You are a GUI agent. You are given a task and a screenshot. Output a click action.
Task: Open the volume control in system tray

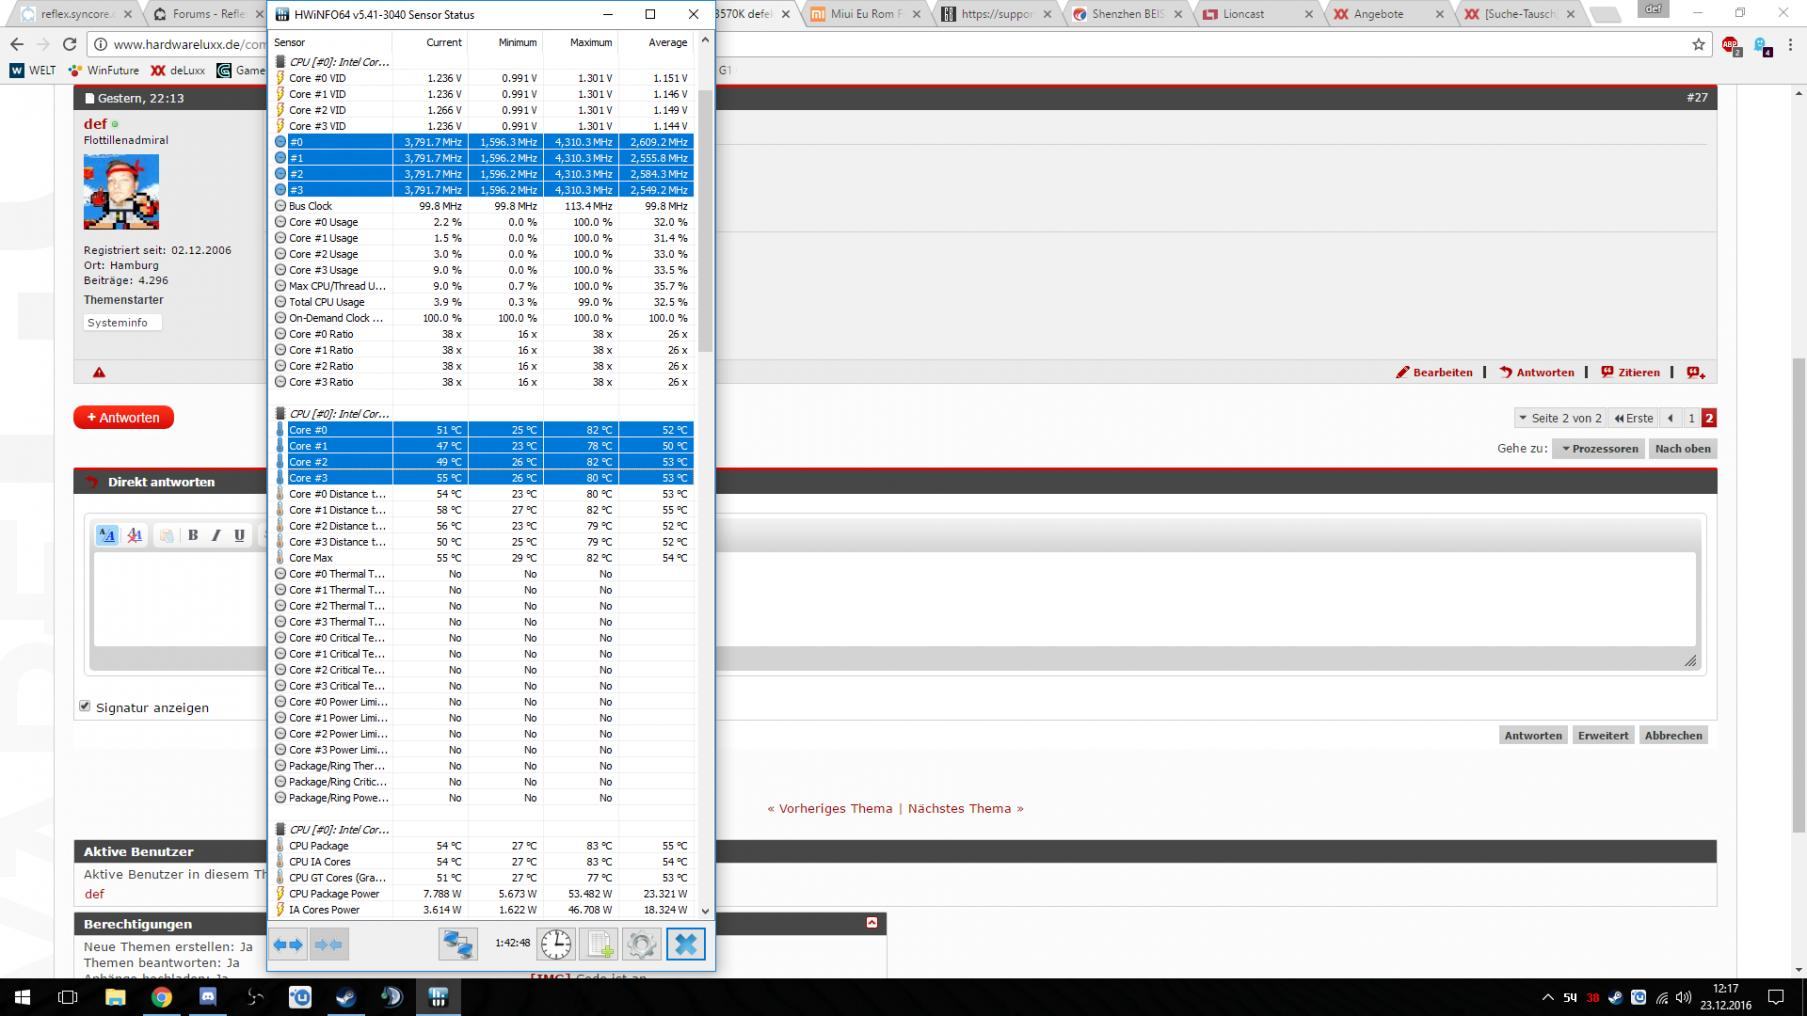1683,997
